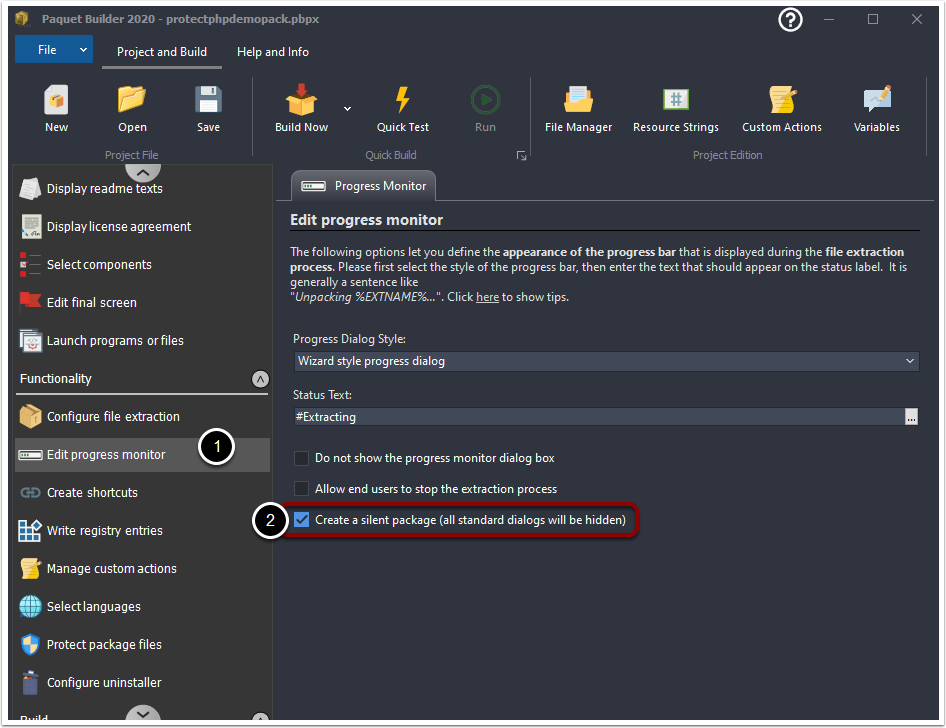Open Write registry entries page
The height and width of the screenshot is (728, 946).
tap(142, 531)
